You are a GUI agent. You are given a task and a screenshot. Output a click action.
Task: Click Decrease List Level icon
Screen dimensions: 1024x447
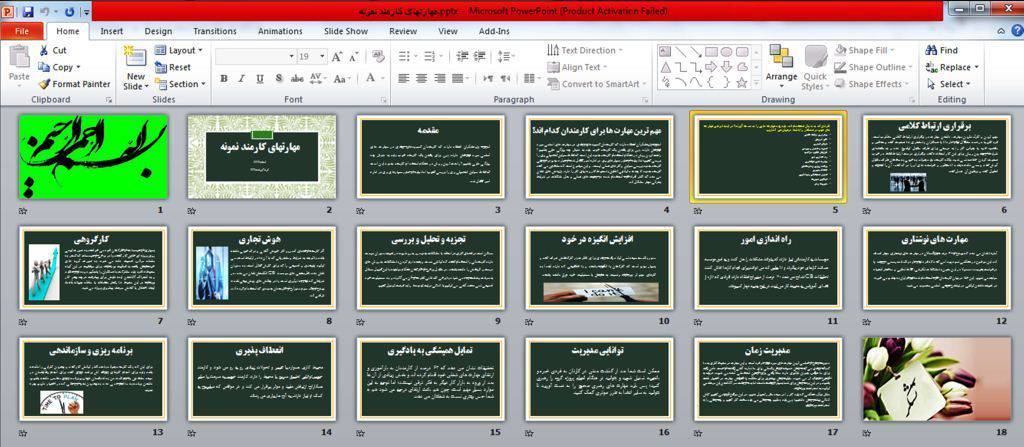point(462,57)
